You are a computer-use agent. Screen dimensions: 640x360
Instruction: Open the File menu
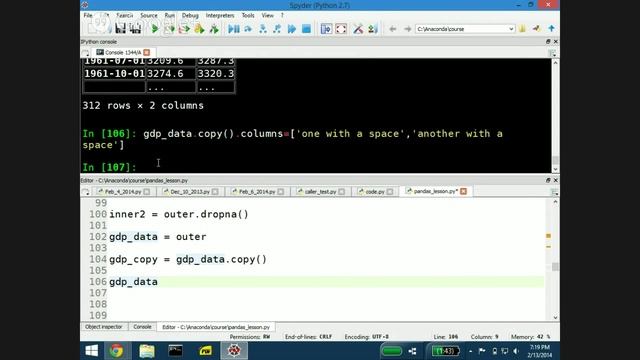coord(88,16)
